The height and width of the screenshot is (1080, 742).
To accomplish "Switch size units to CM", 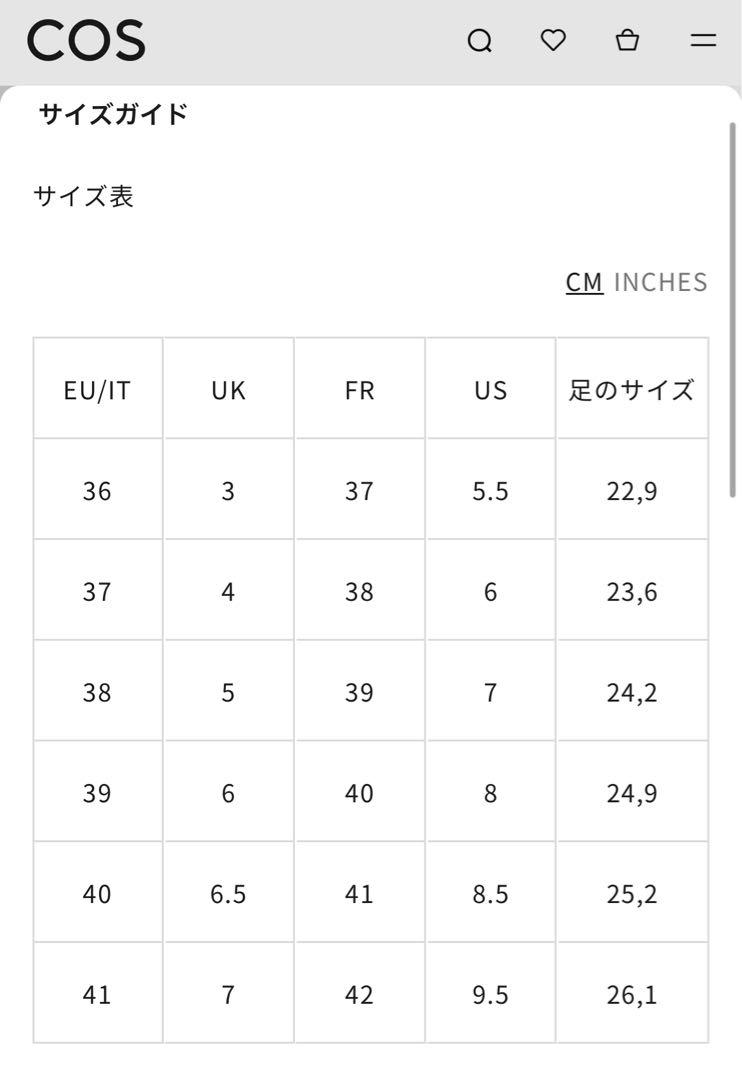I will pyautogui.click(x=584, y=282).
